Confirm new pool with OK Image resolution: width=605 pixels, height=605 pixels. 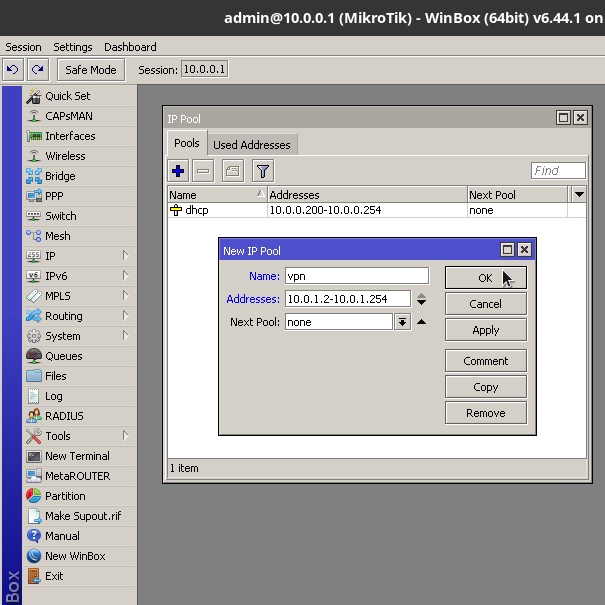(486, 278)
